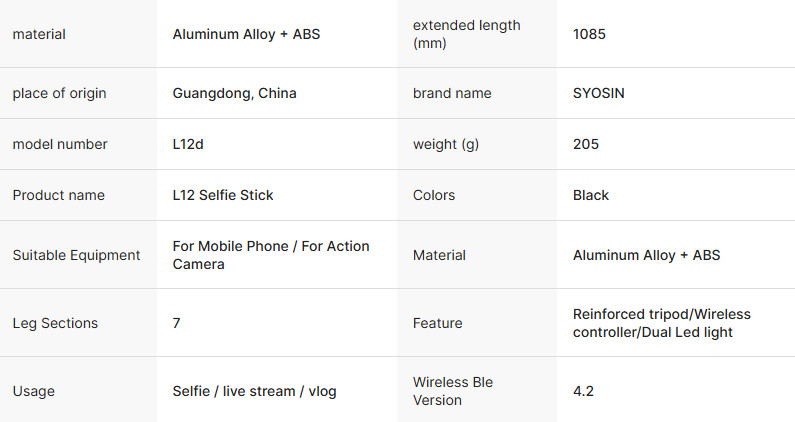
Task: Select the 'place of origin' label
Action: [59, 93]
